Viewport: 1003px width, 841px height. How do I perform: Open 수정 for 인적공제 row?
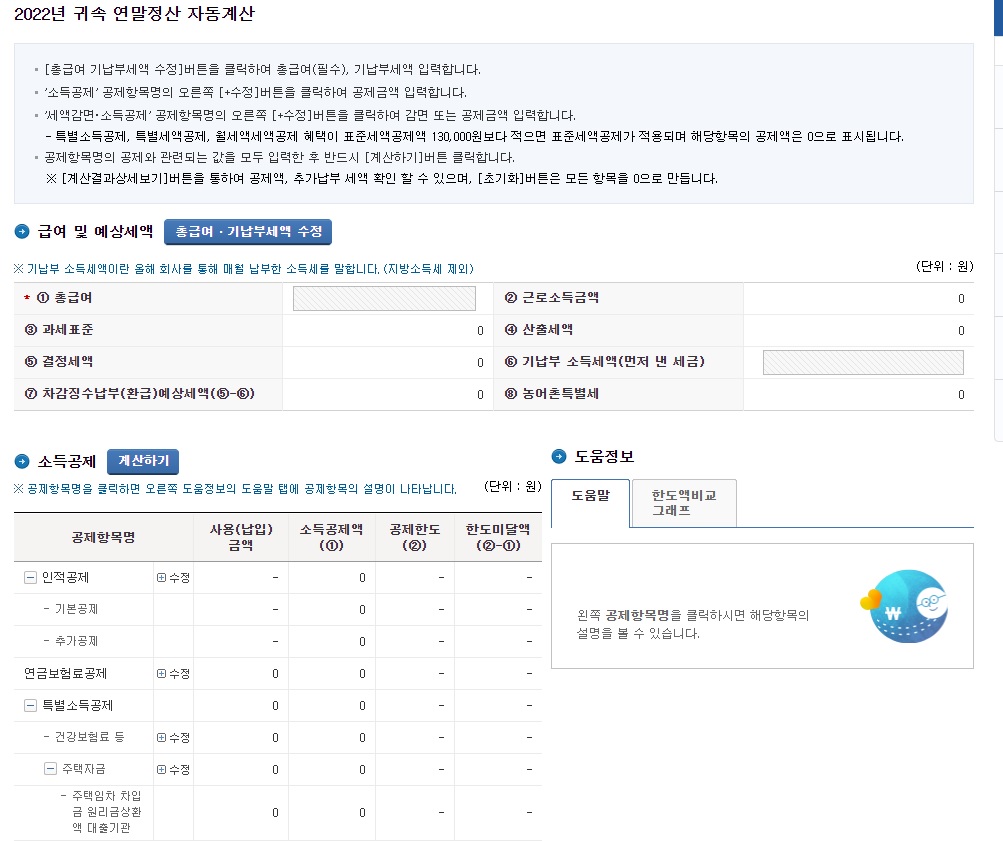click(x=173, y=578)
